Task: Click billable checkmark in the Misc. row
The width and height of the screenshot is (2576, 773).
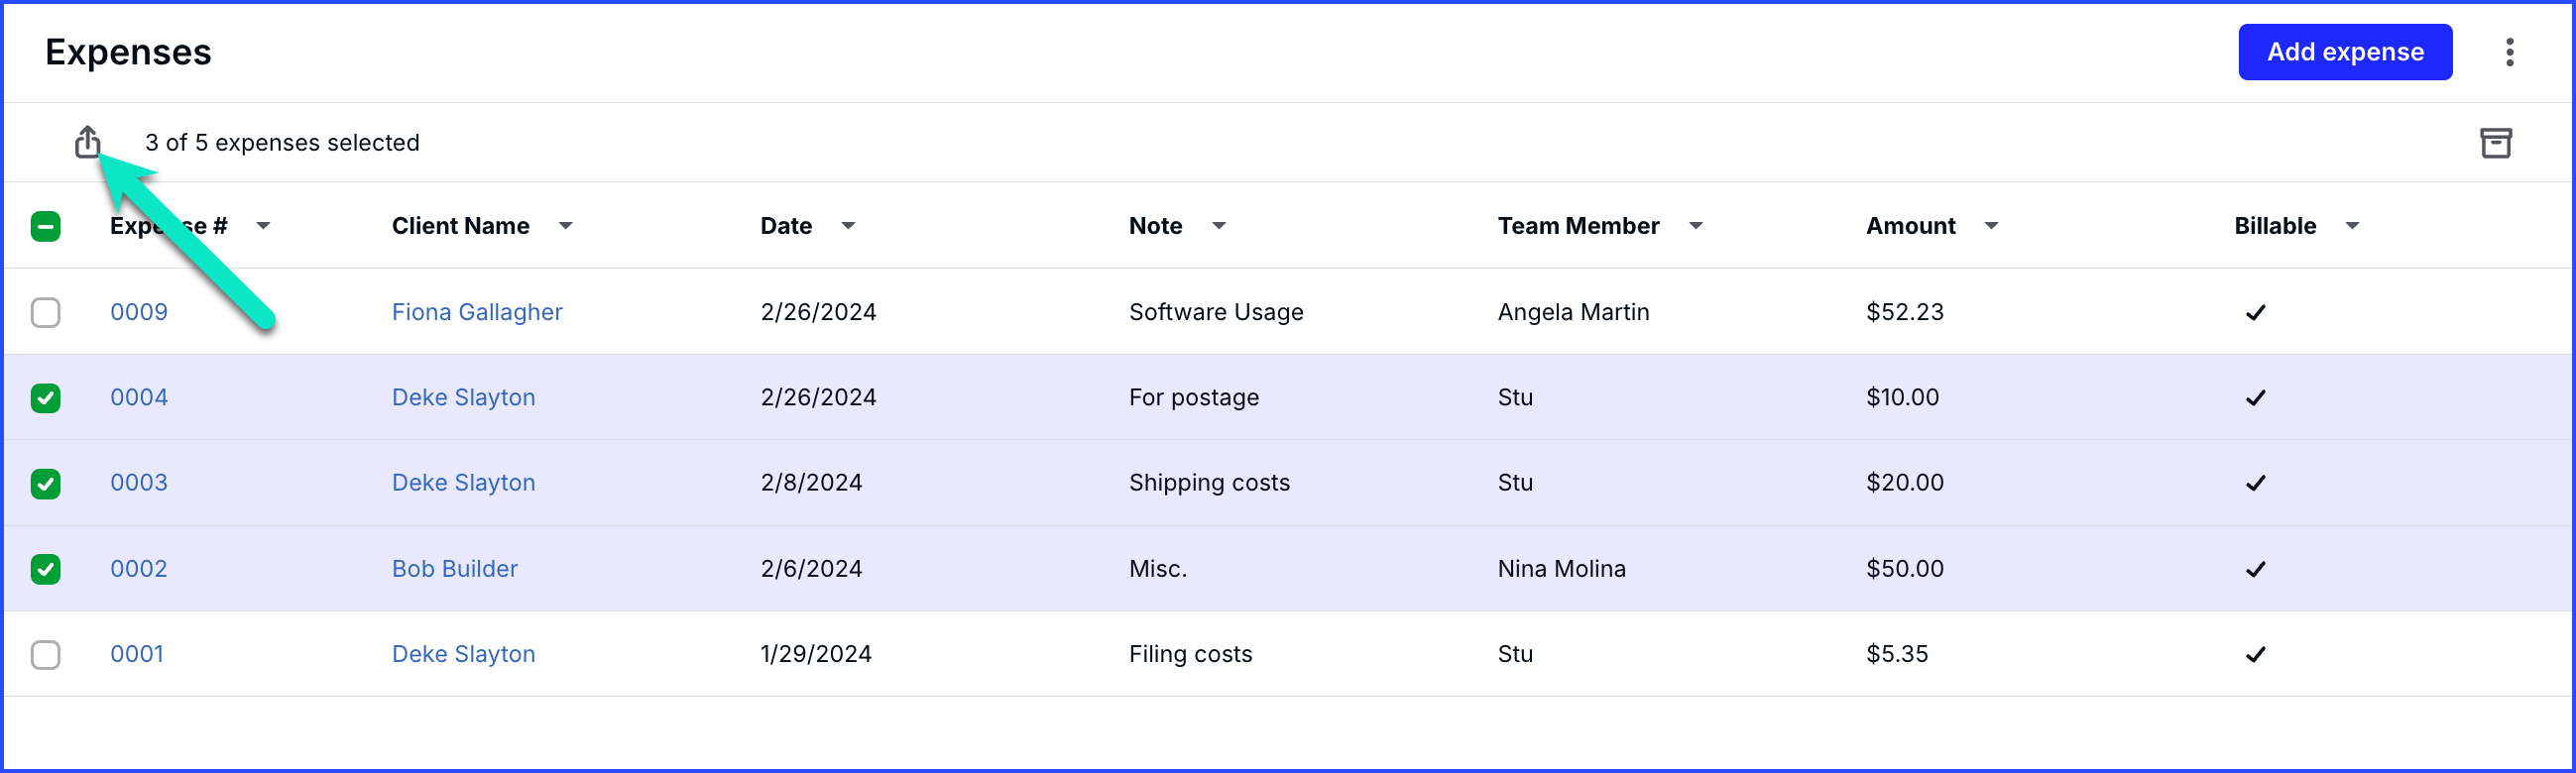Action: (x=2255, y=570)
